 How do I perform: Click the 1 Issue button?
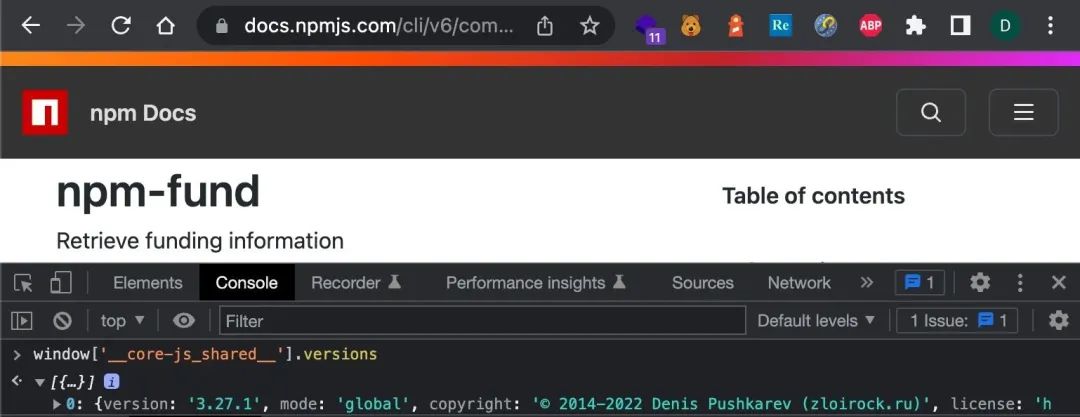959,321
